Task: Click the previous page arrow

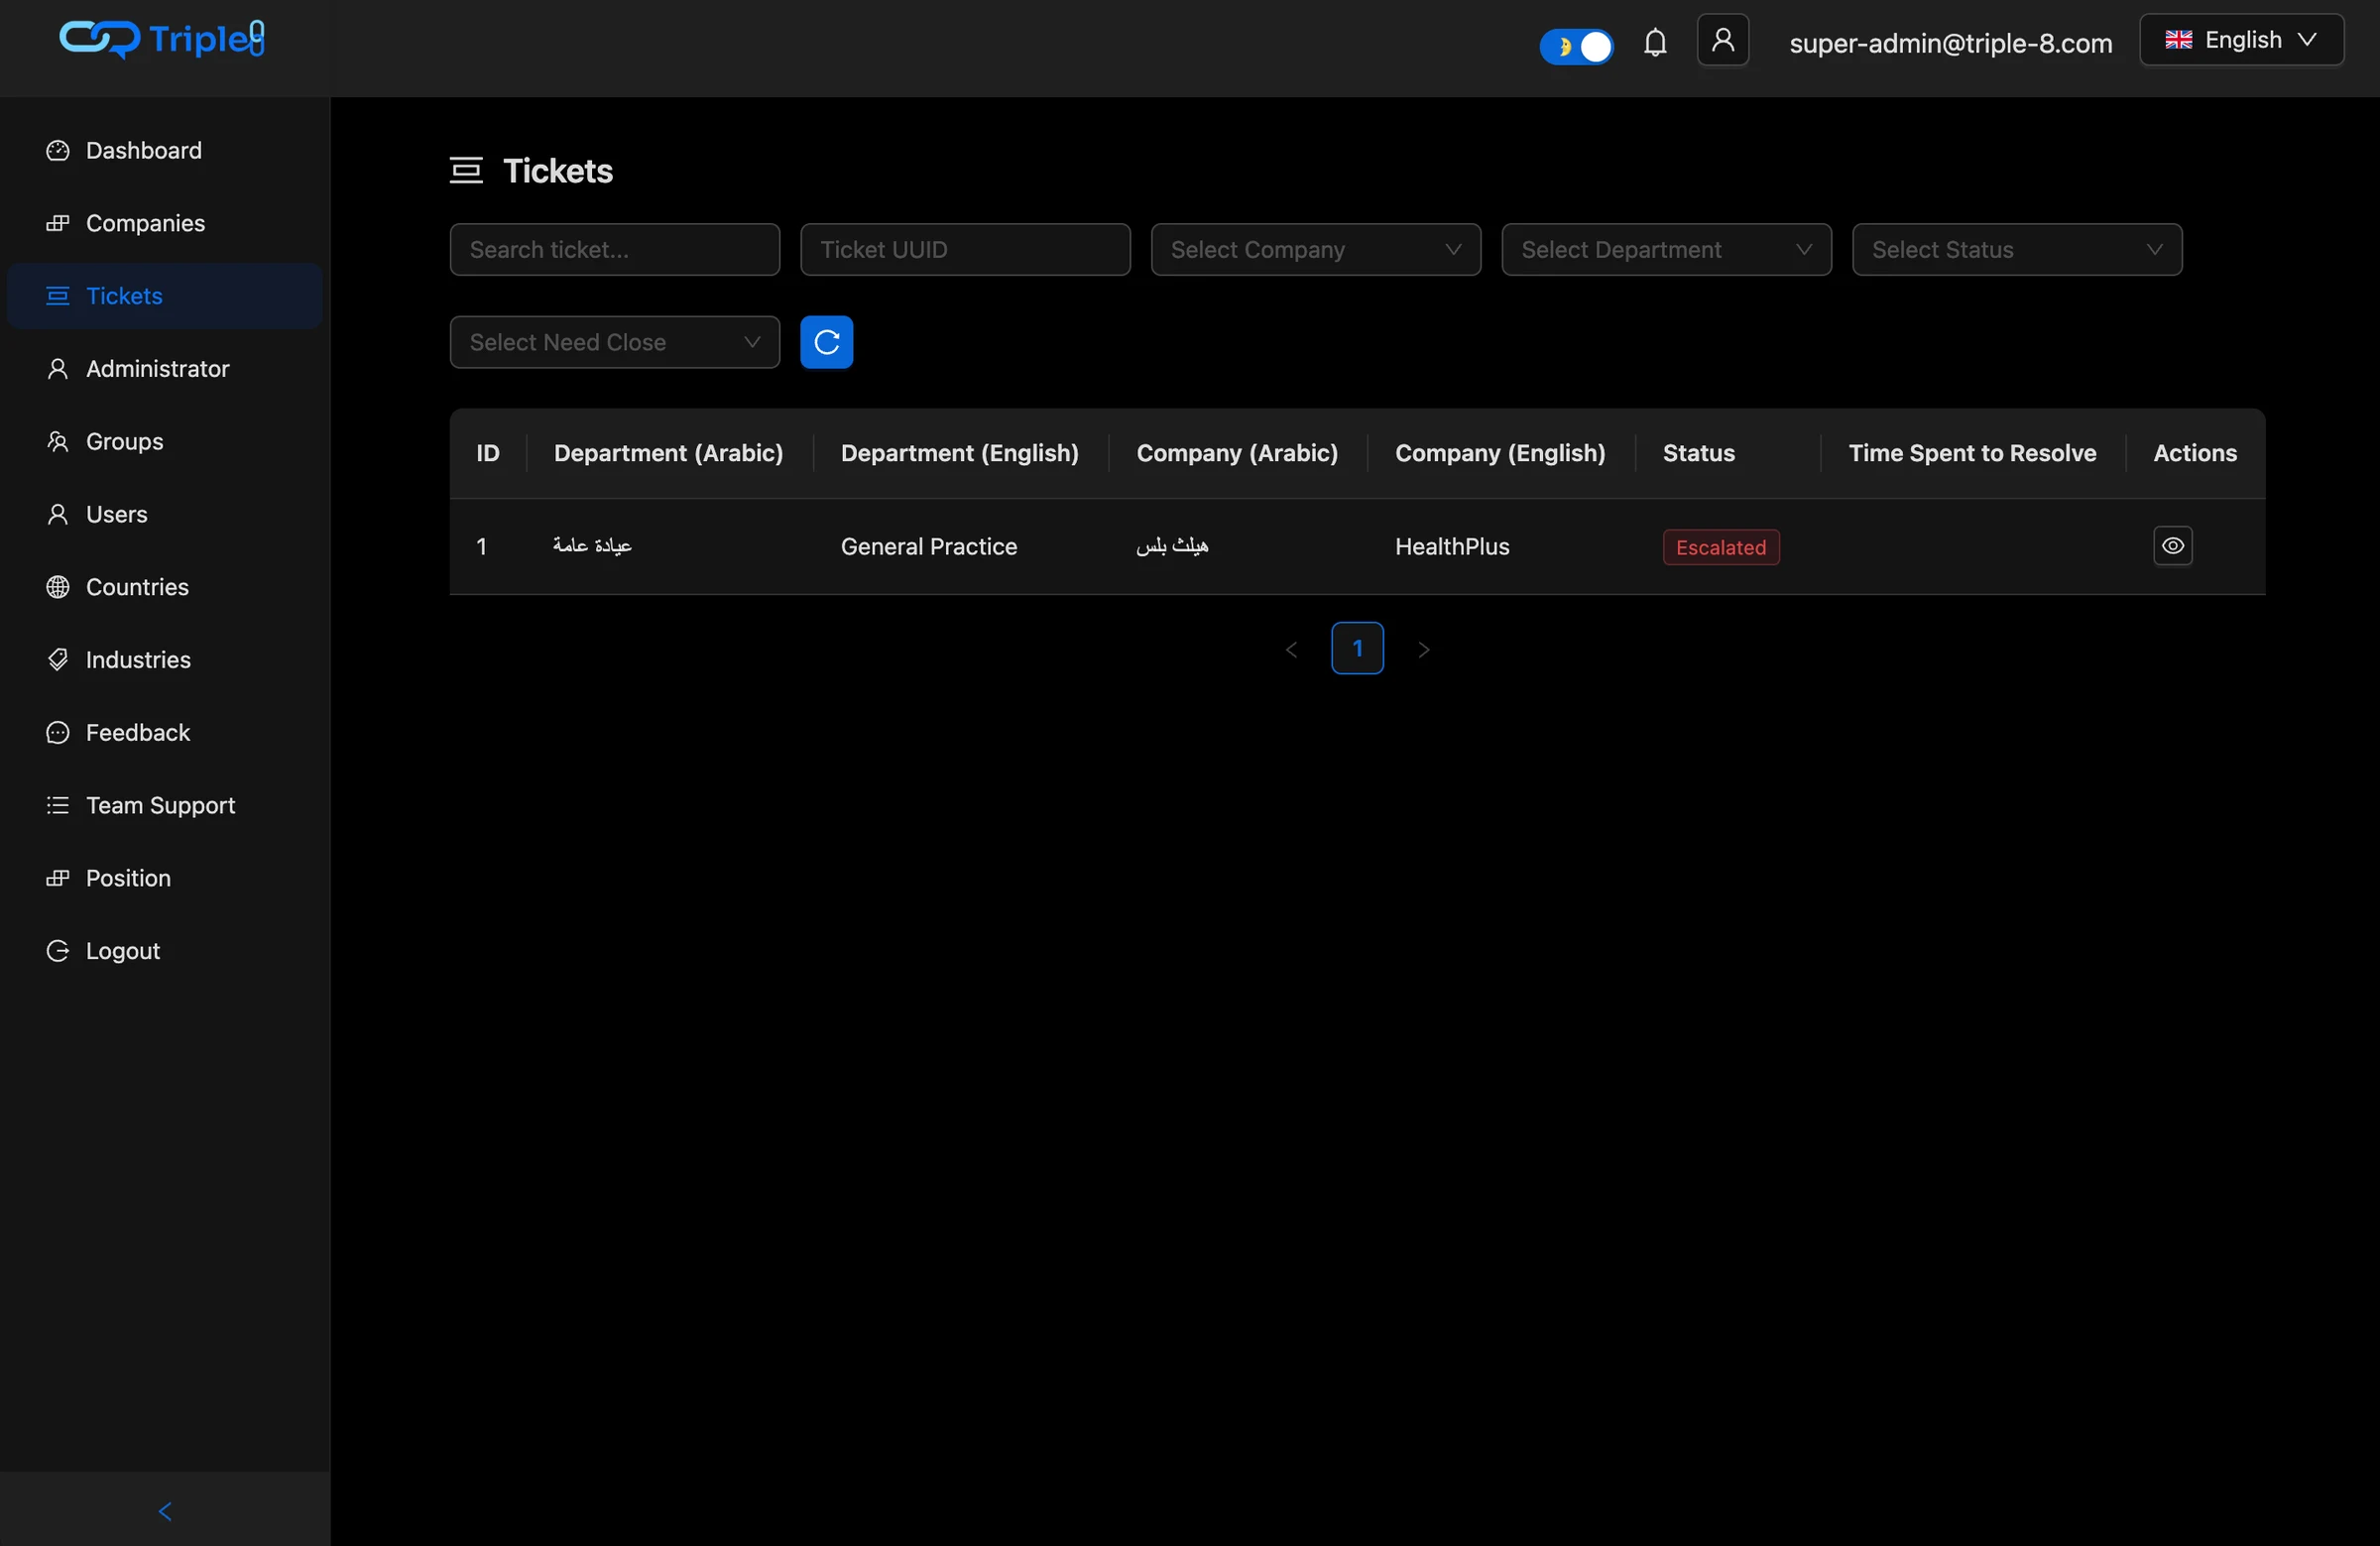Action: (1291, 649)
